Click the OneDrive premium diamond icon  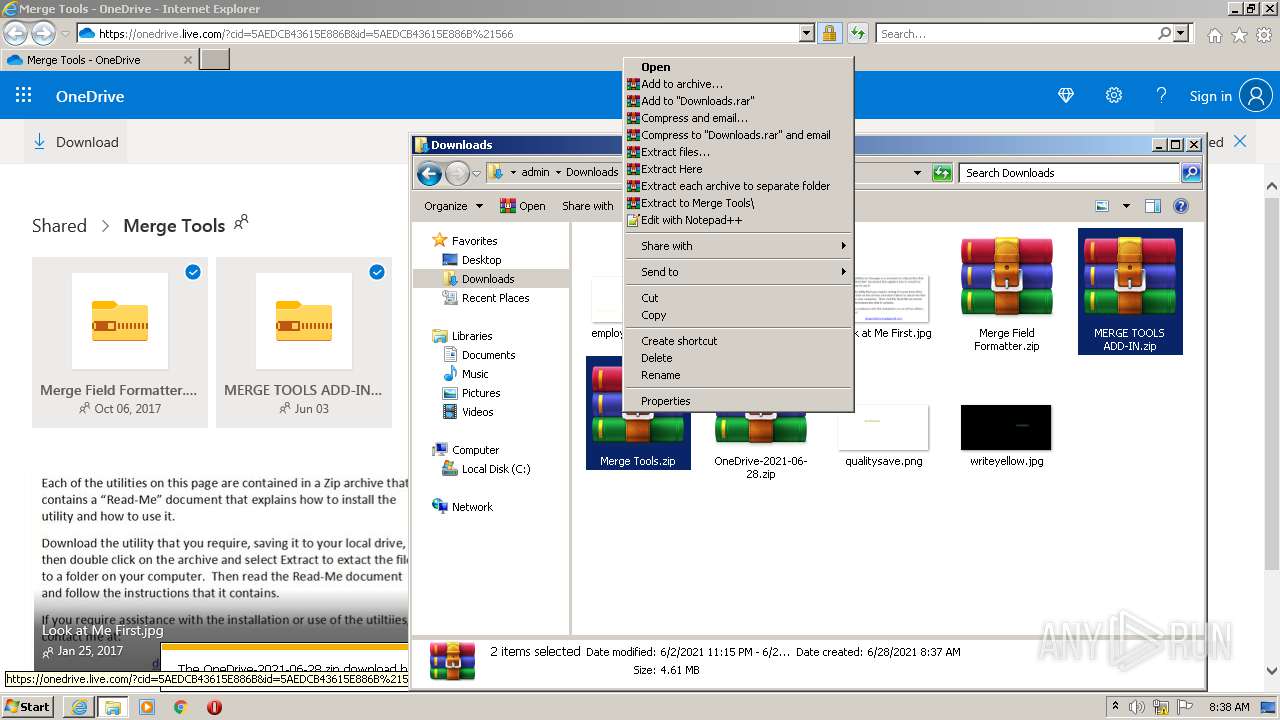point(1066,96)
